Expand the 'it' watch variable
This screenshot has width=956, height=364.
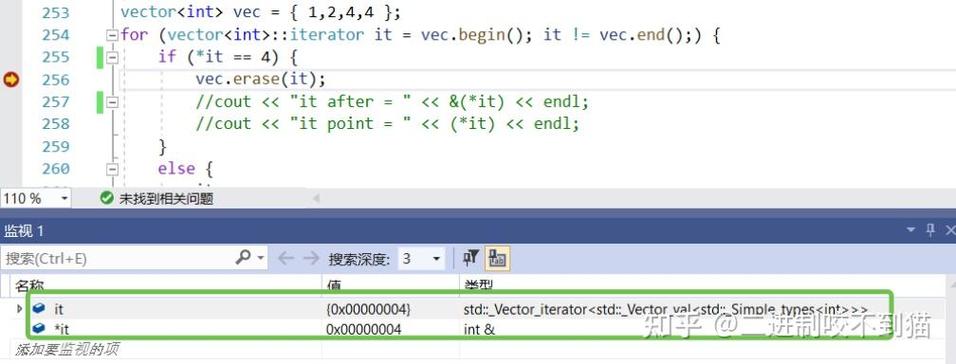tap(20, 309)
